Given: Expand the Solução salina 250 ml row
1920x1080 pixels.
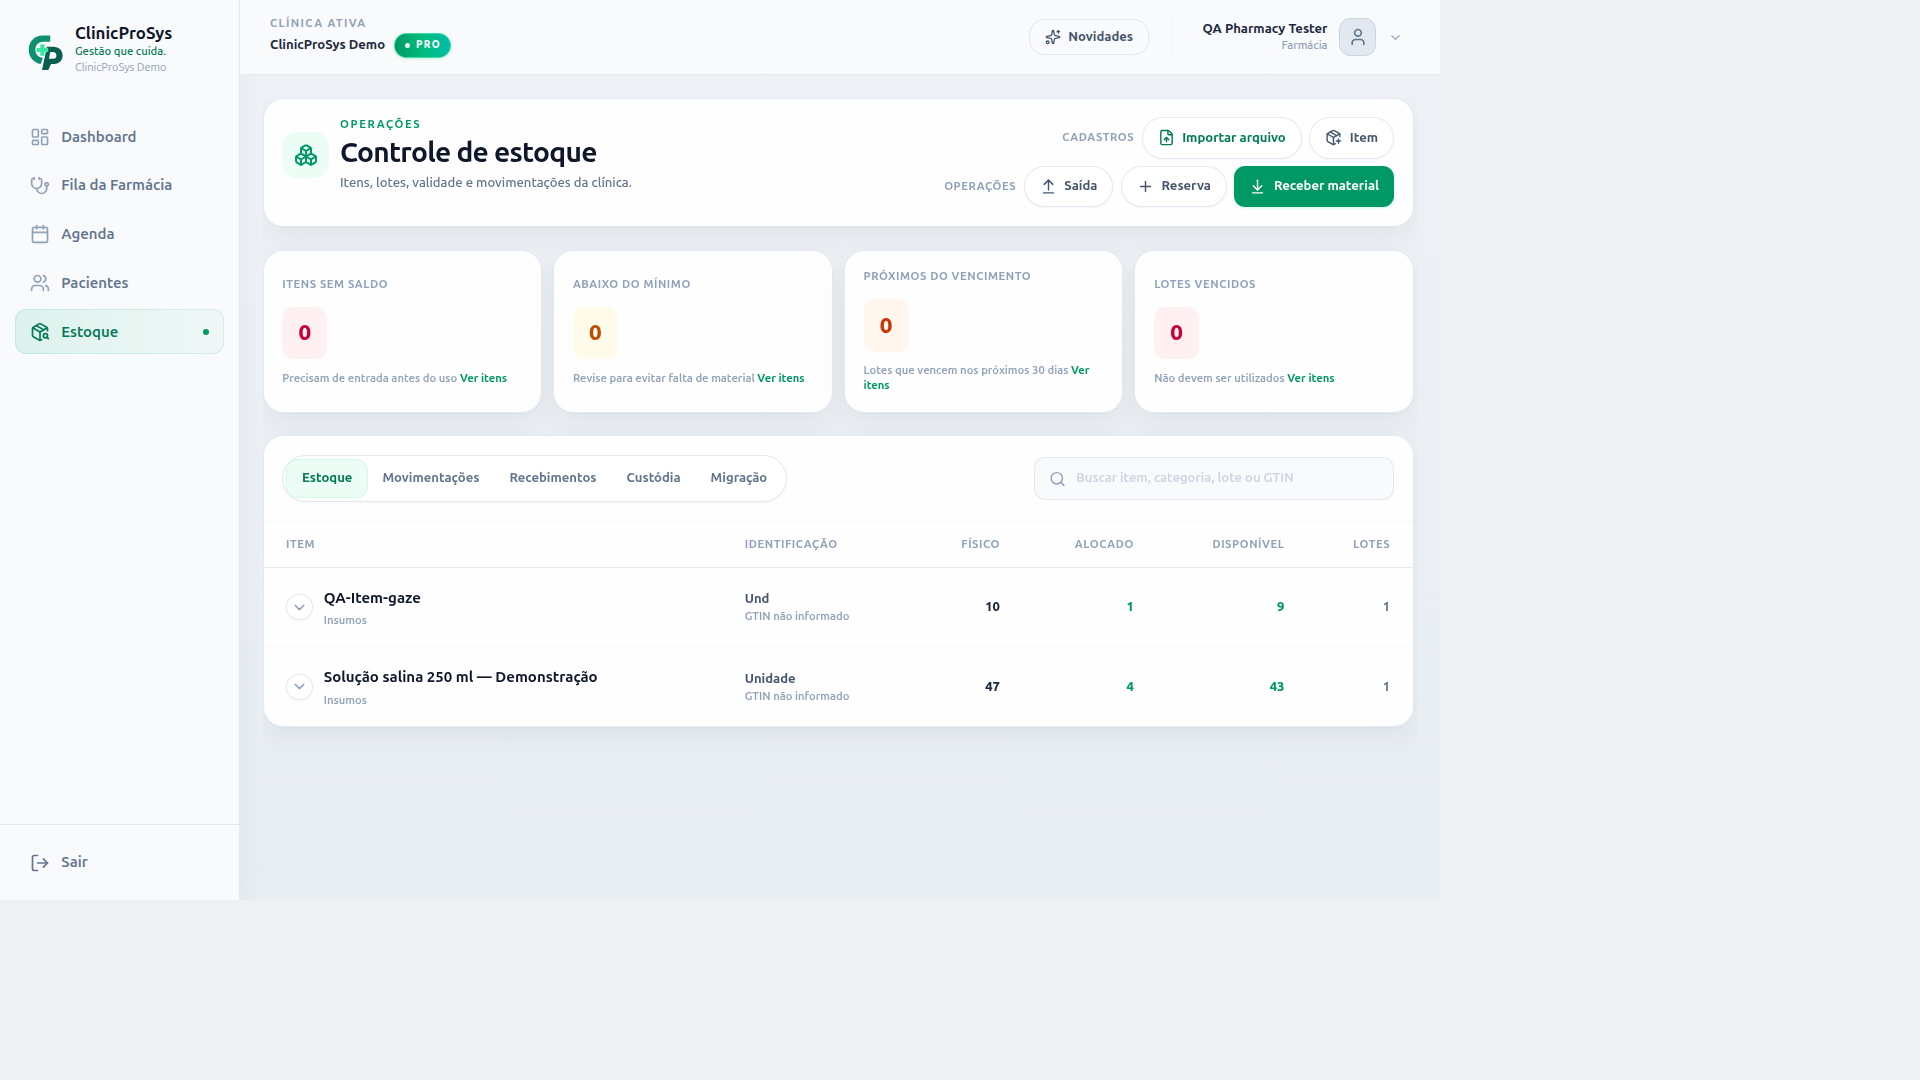Looking at the screenshot, I should (x=299, y=687).
